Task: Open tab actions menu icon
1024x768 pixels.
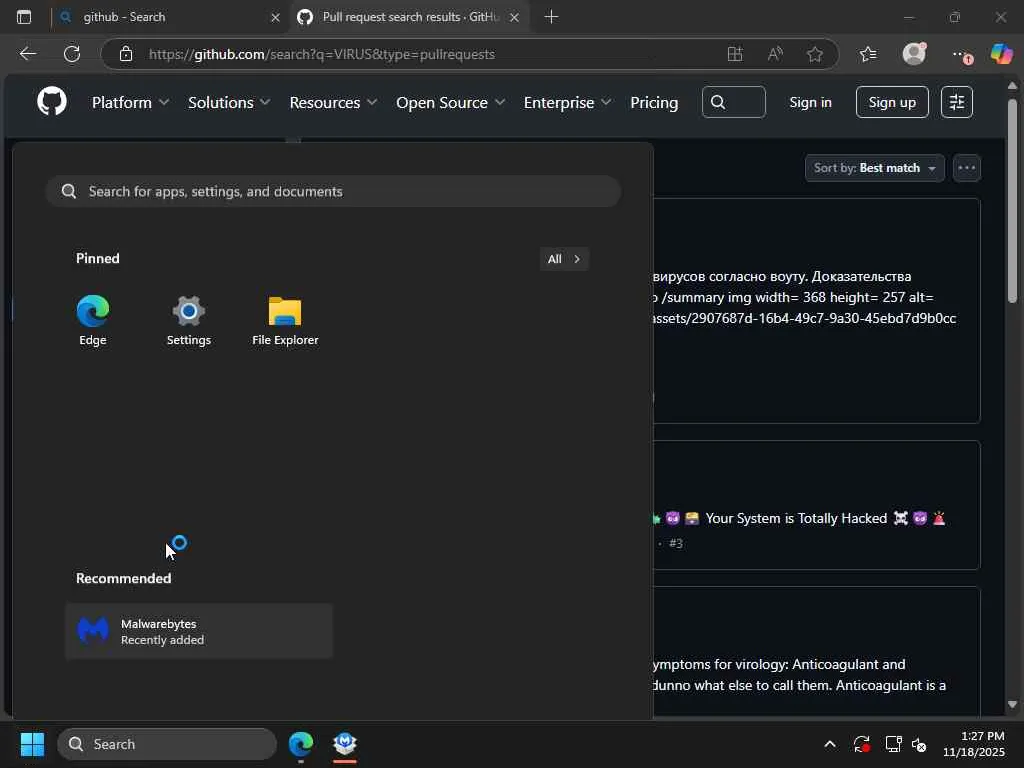Action: pos(24,17)
